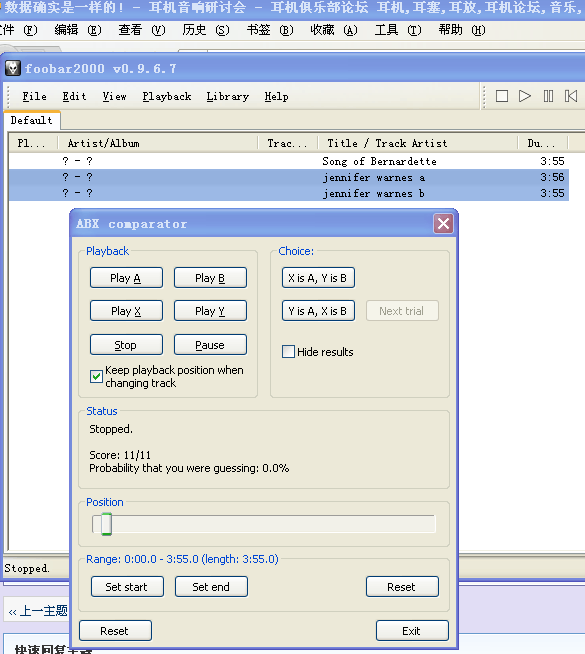Click the Pl... column header

33,143
